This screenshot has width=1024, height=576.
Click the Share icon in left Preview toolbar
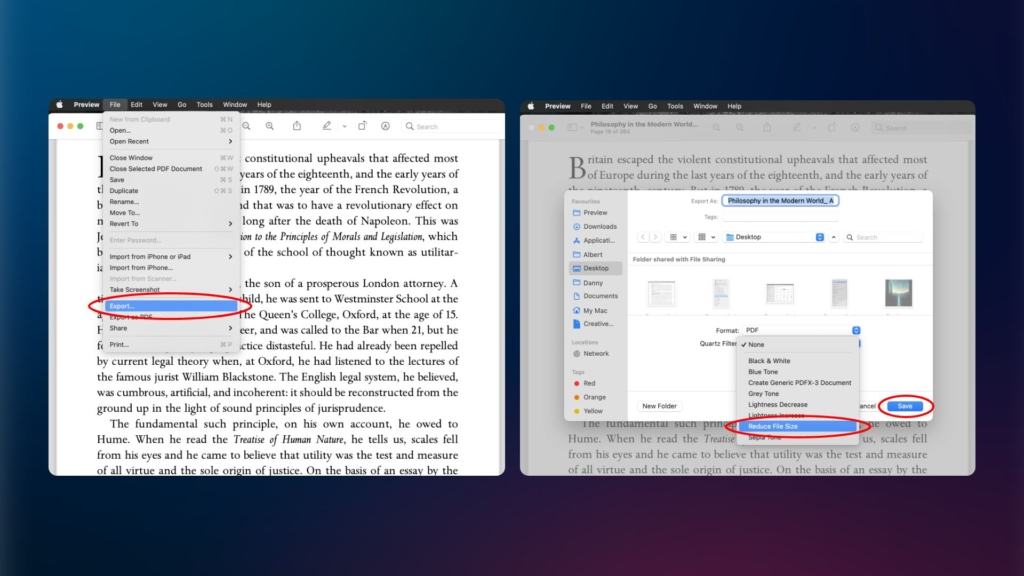(297, 126)
